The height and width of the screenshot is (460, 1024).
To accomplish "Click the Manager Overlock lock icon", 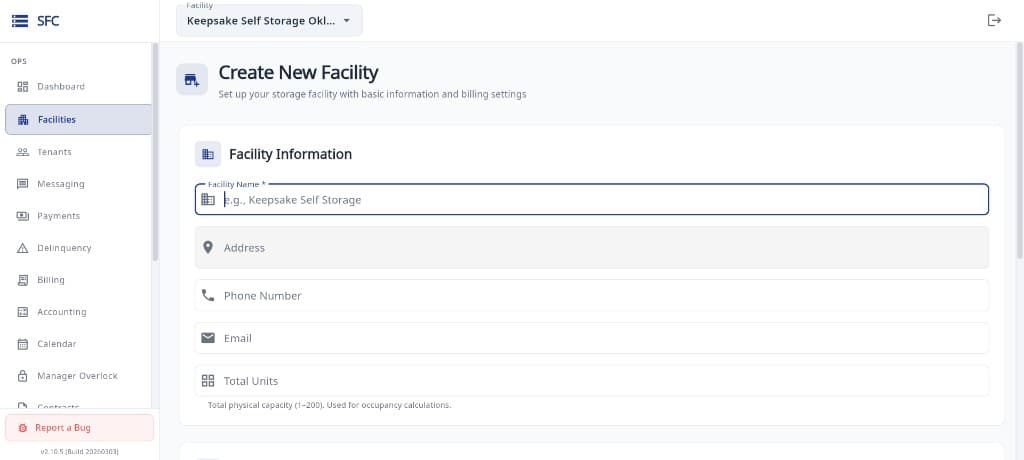I will (x=23, y=376).
